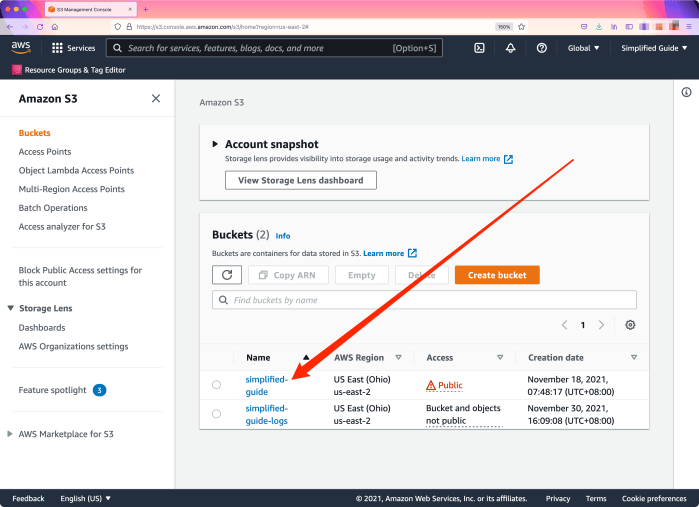Bookmark the page with the star icon
Viewport: 699px width, 507px height.
(522, 27)
